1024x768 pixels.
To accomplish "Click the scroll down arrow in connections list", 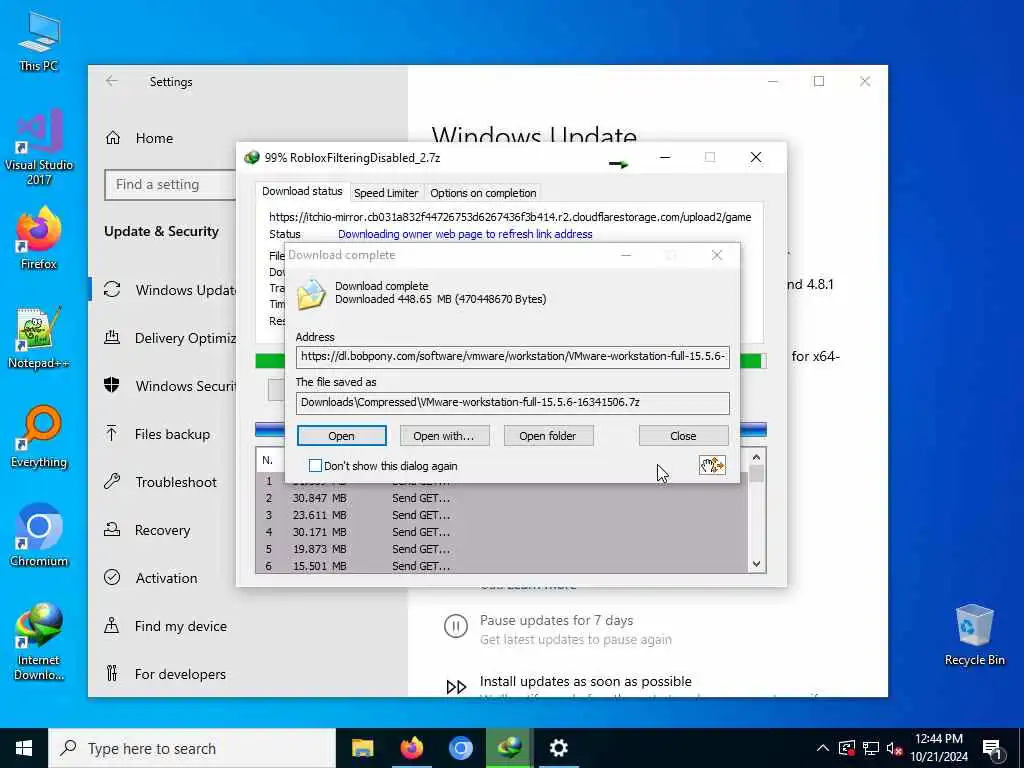I will (x=756, y=564).
